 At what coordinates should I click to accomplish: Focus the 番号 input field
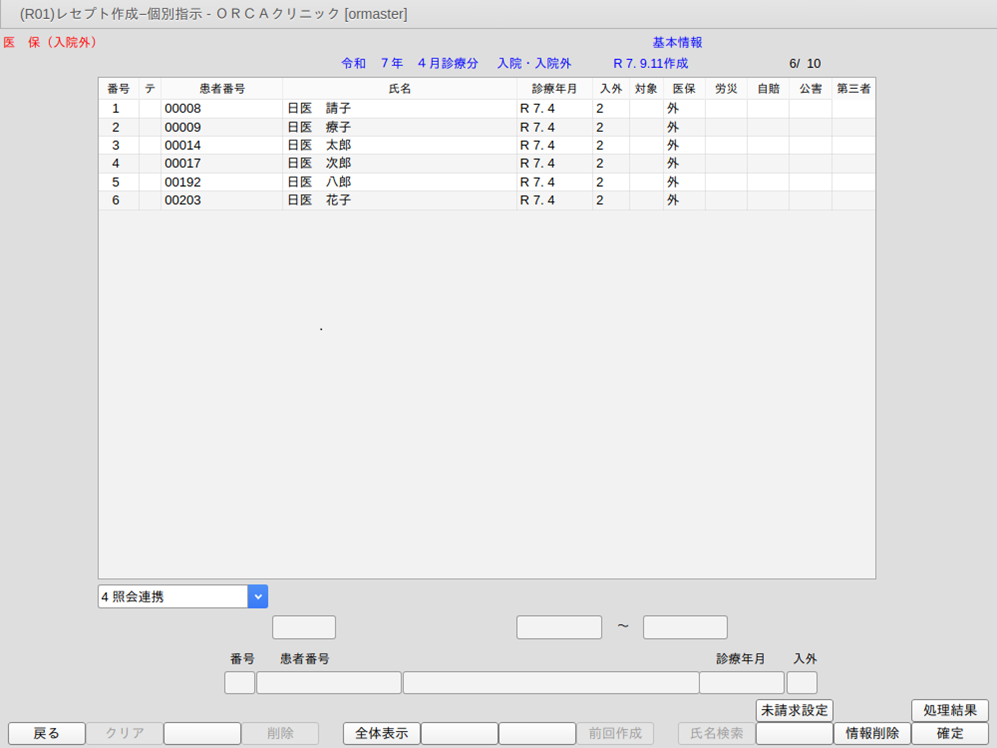(240, 683)
